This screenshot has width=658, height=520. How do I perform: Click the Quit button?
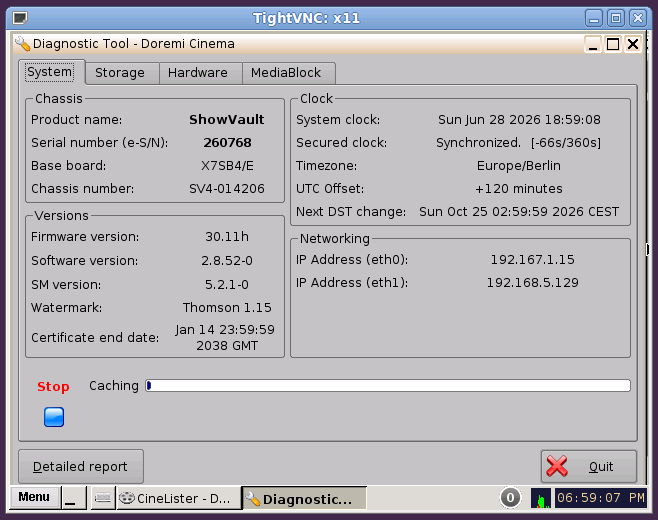pos(589,467)
